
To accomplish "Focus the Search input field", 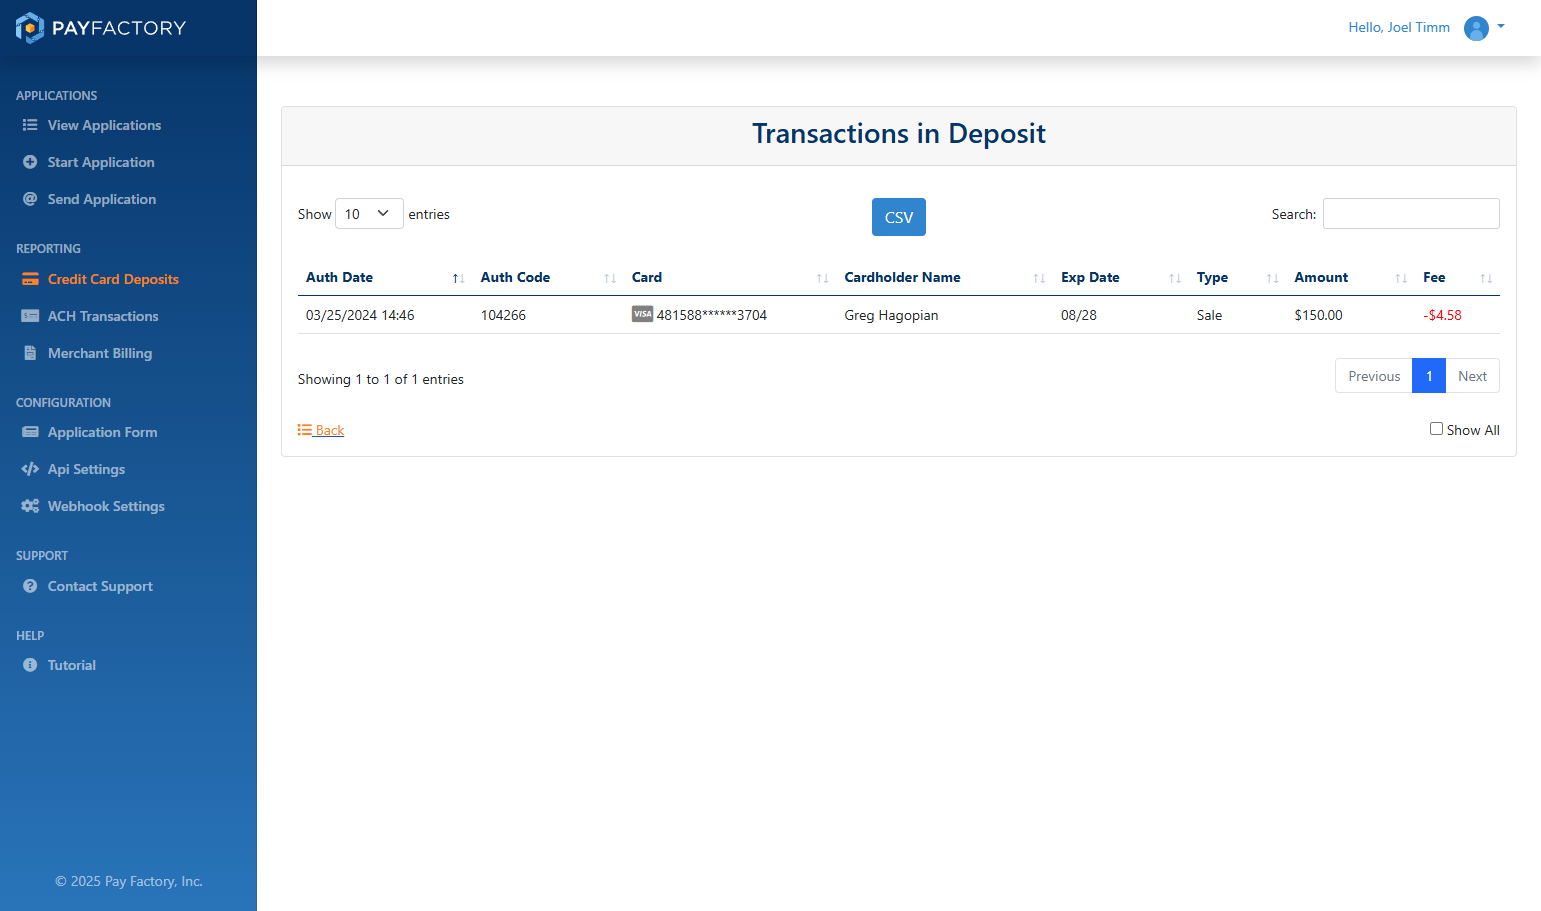I will tap(1411, 214).
